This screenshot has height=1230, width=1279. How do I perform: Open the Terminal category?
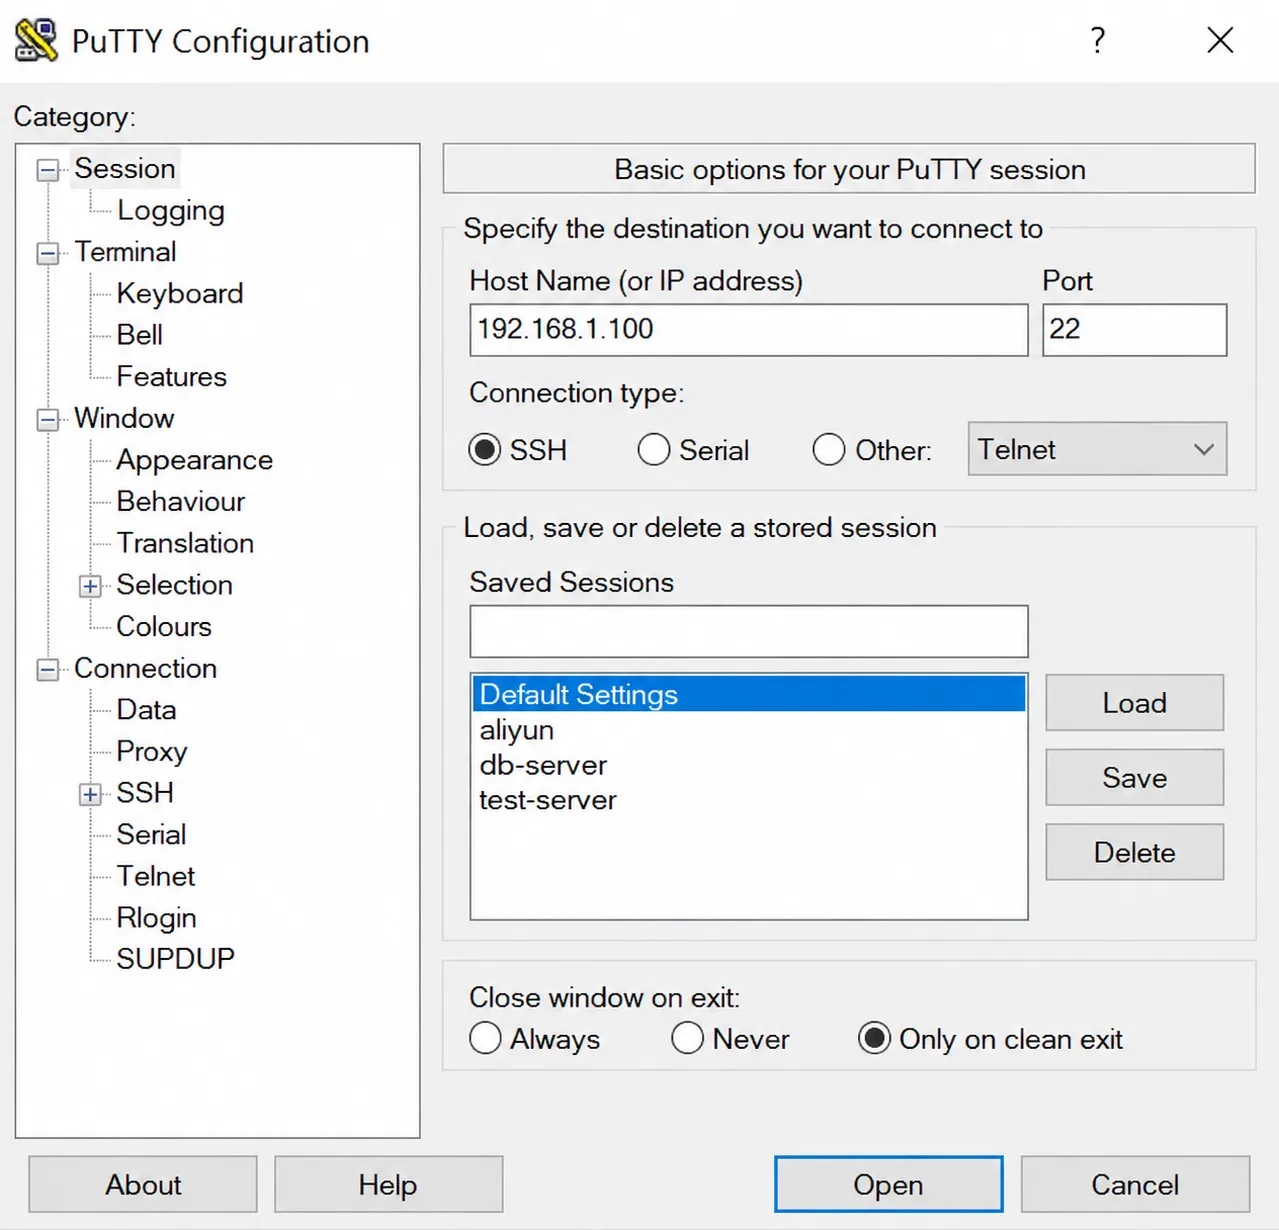(x=125, y=252)
